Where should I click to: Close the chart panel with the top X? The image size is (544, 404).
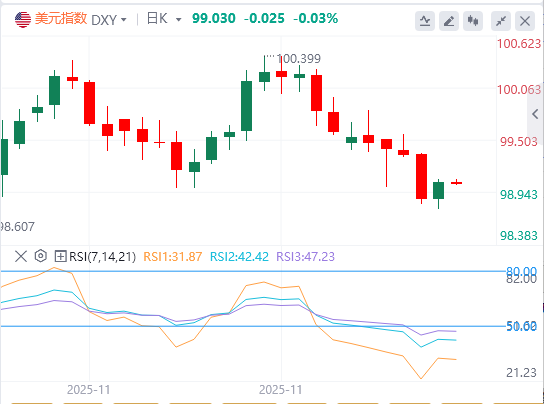point(525,21)
